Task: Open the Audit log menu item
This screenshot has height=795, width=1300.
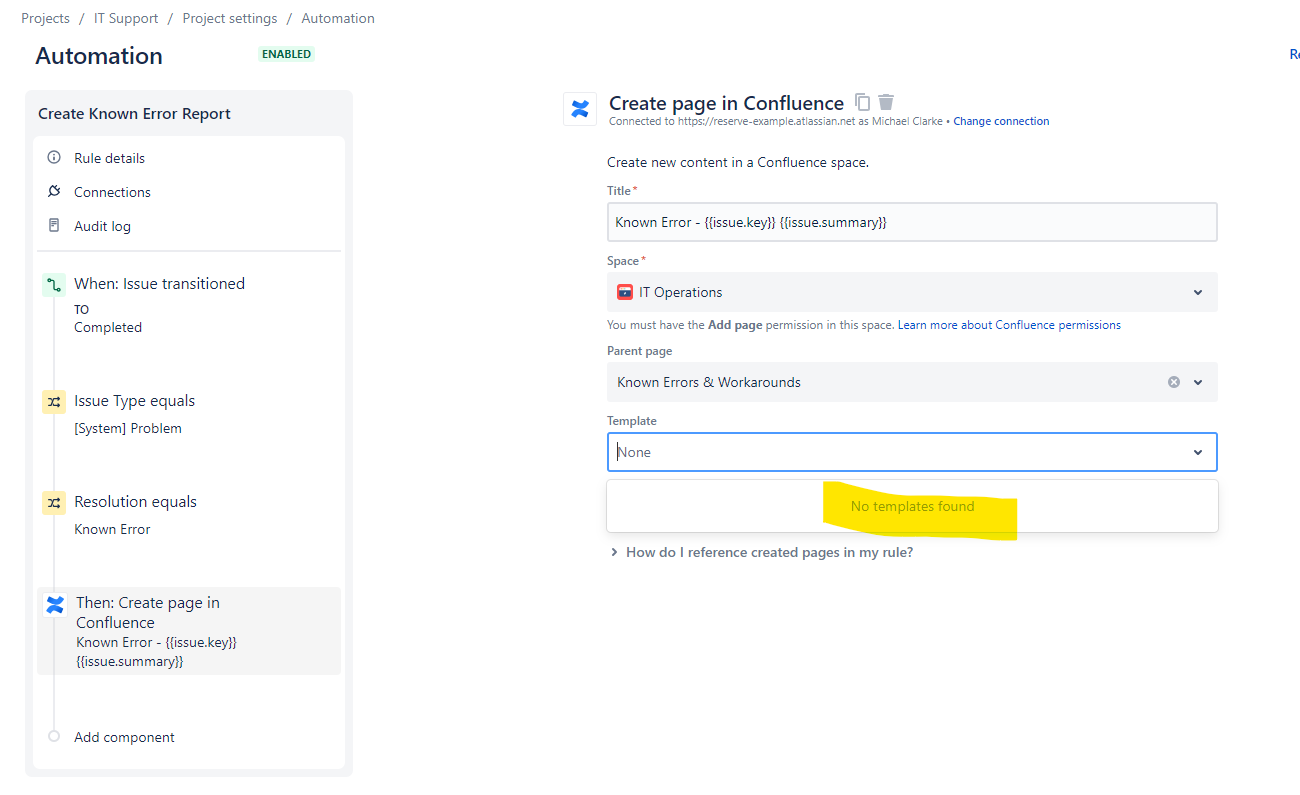Action: pyautogui.click(x=102, y=226)
